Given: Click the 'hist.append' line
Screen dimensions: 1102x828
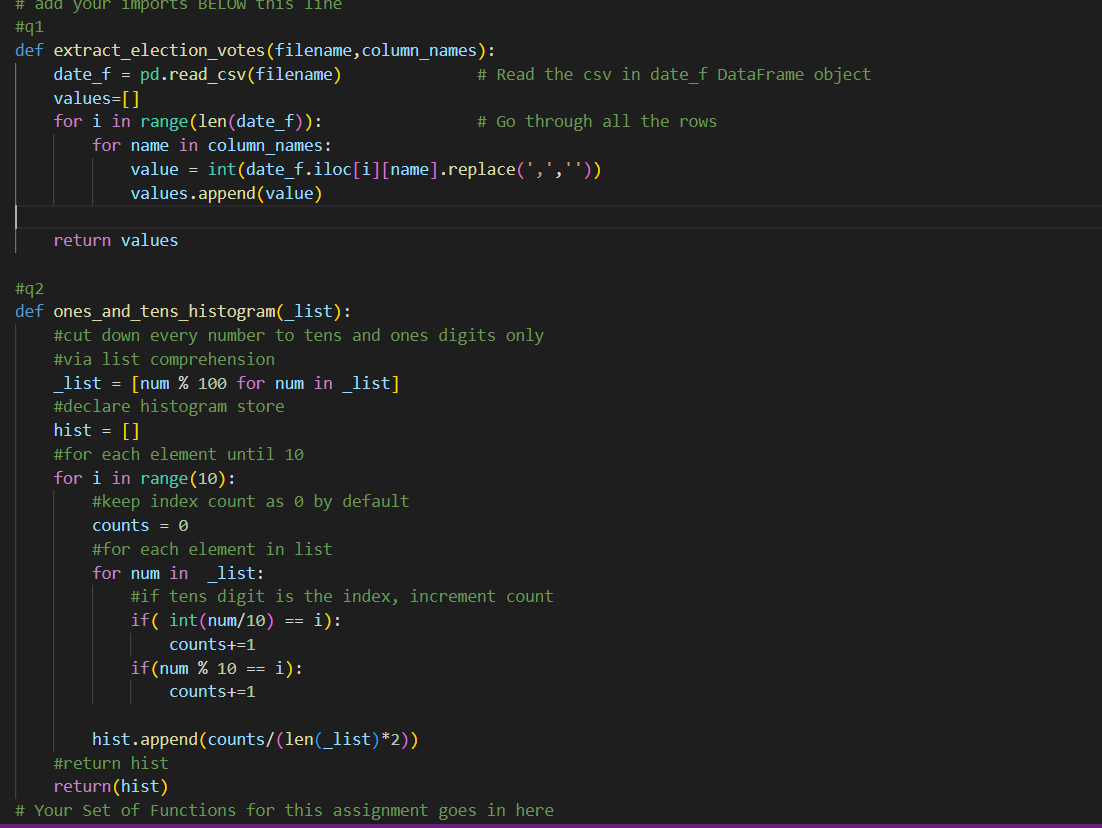Looking at the screenshot, I should point(255,739).
